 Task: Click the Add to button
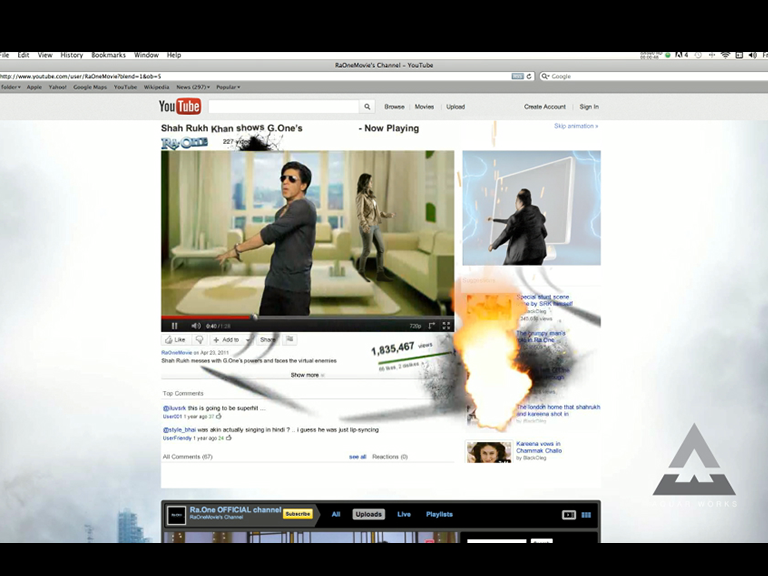[x=226, y=340]
